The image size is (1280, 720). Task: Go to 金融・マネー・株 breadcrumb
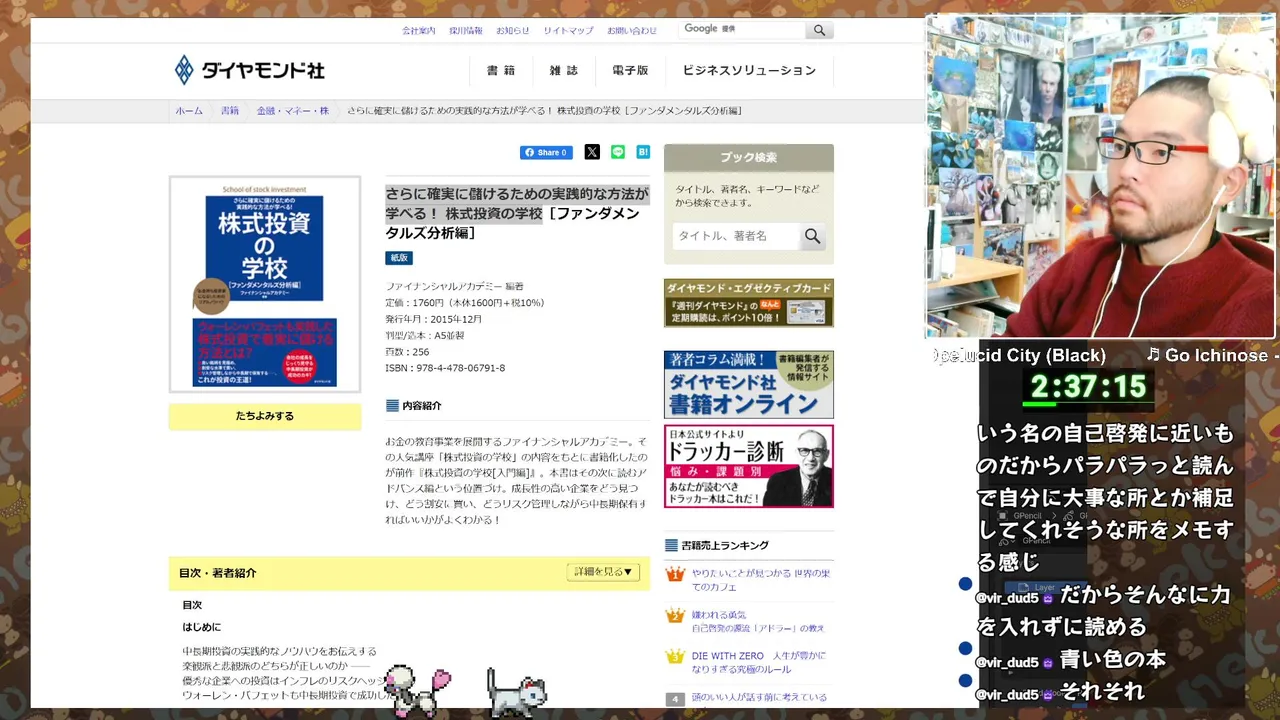[x=293, y=111]
